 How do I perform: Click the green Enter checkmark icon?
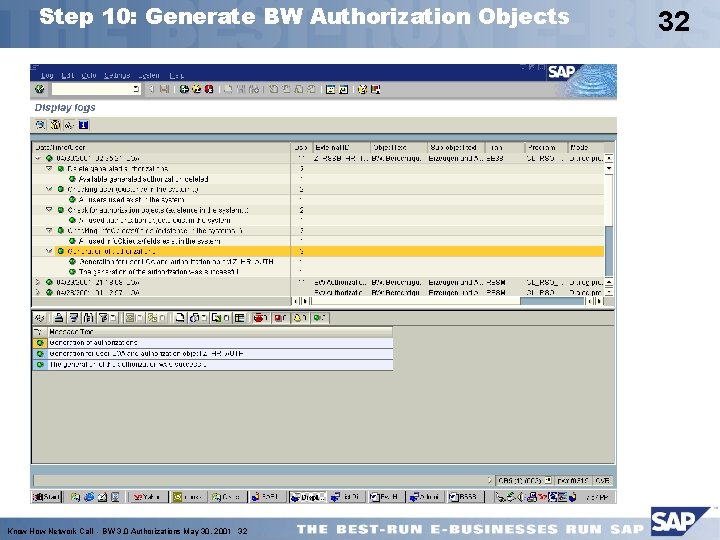(x=40, y=89)
